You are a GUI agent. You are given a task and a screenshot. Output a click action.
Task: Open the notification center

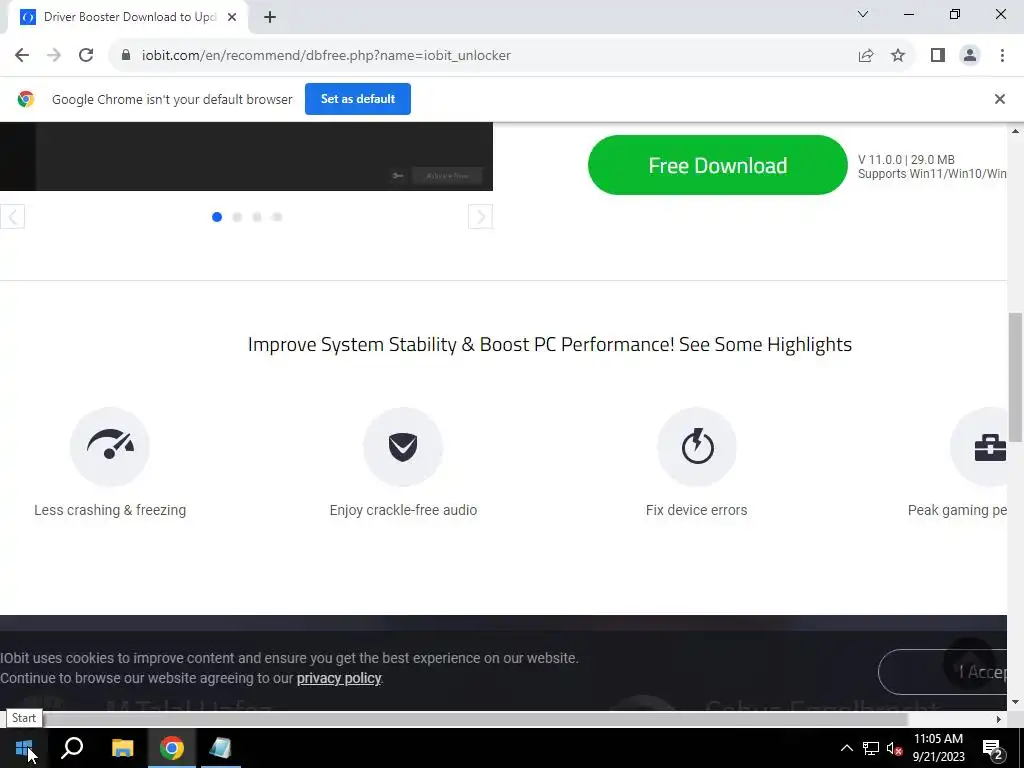click(993, 748)
